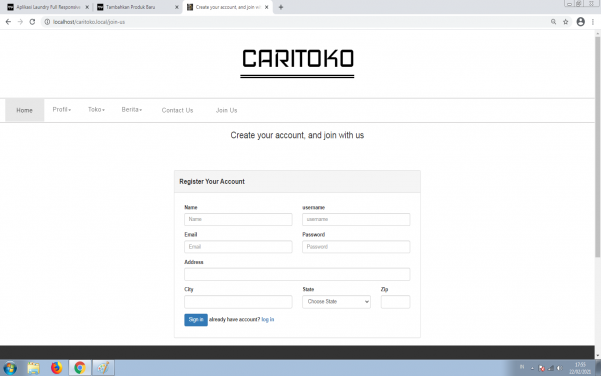Expand the Berita dropdown menu
This screenshot has height=376, width=601.
(x=132, y=110)
